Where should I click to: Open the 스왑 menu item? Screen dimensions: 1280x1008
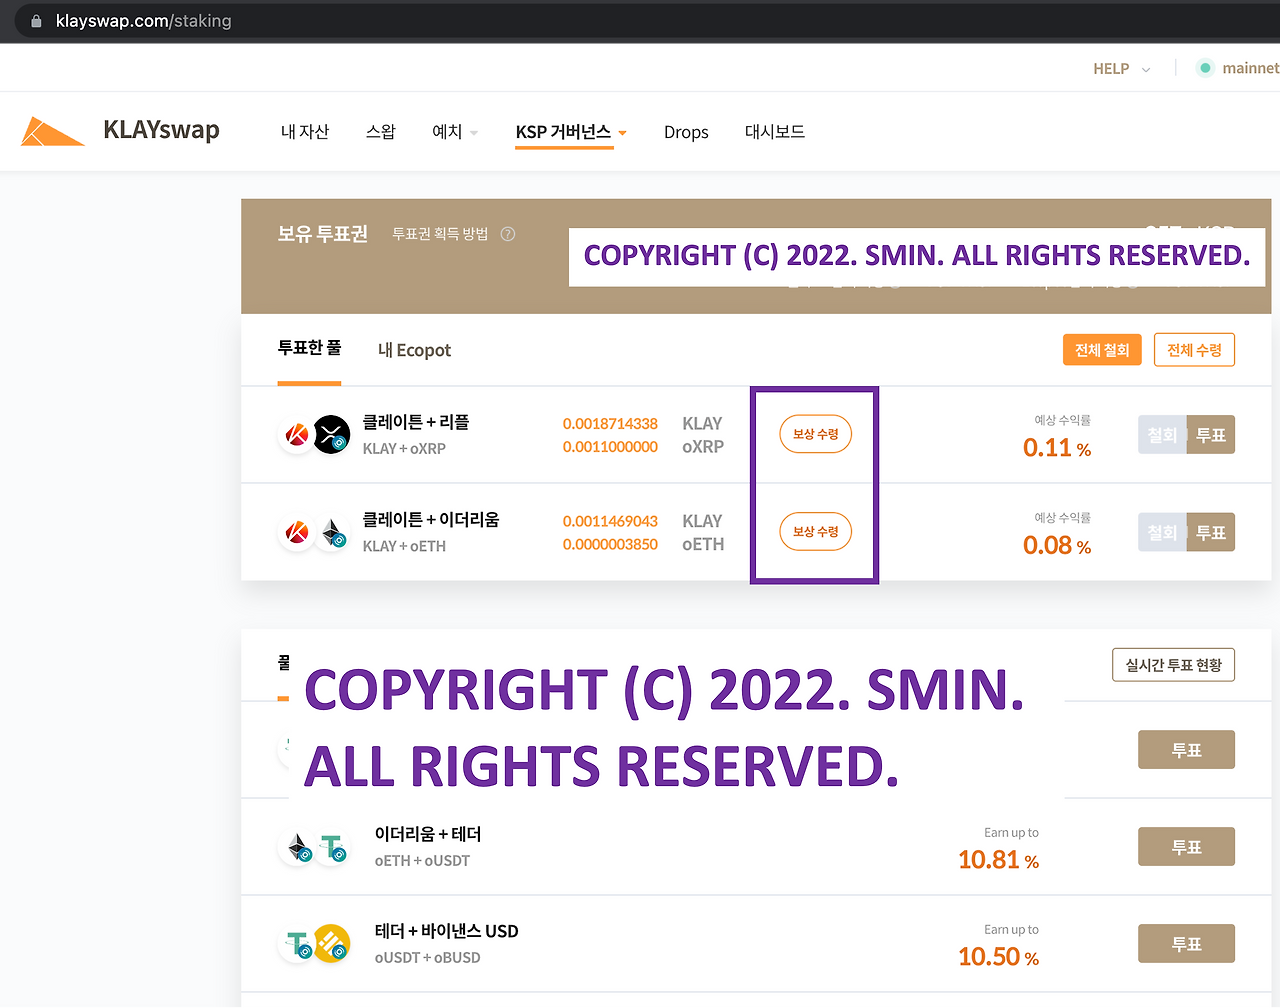click(x=381, y=132)
